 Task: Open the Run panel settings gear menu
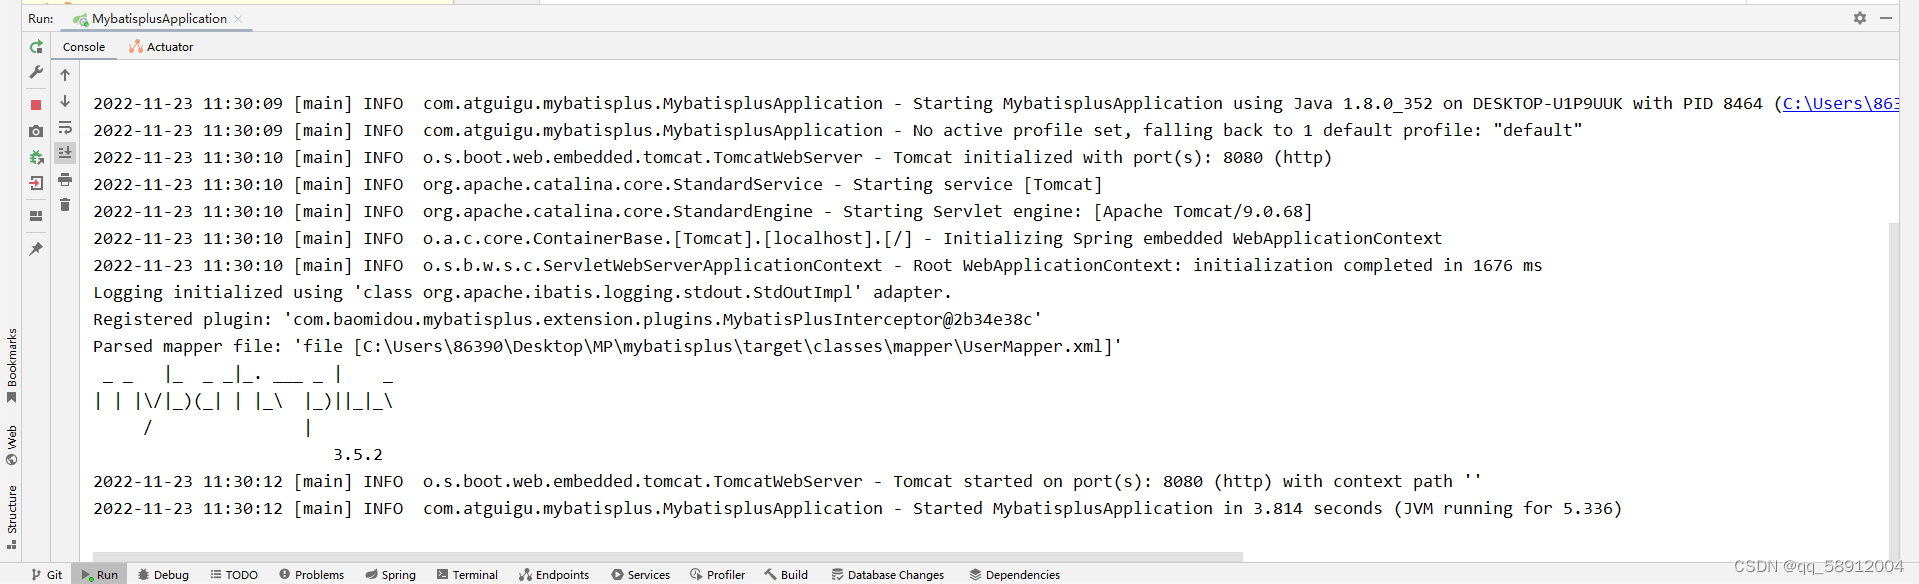pyautogui.click(x=1858, y=18)
